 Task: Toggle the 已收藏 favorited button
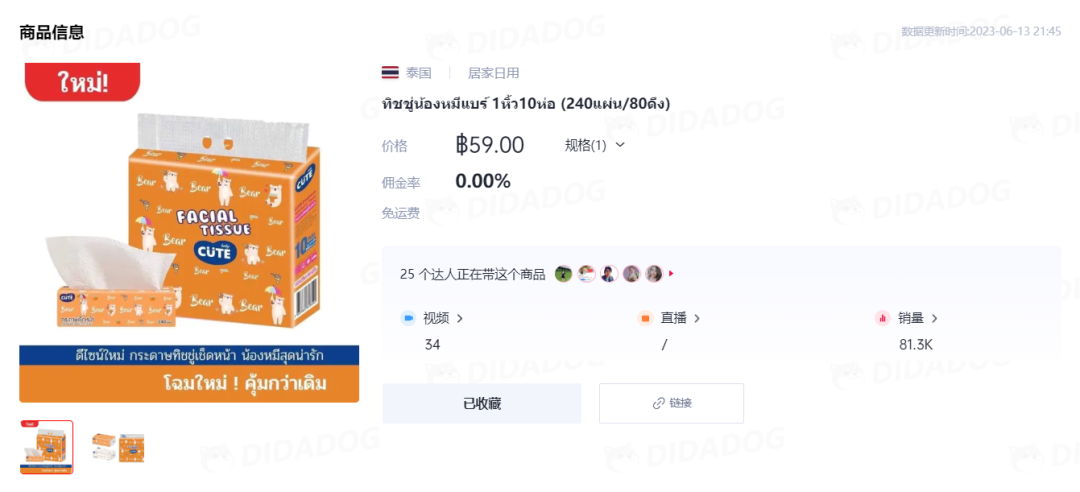point(482,403)
